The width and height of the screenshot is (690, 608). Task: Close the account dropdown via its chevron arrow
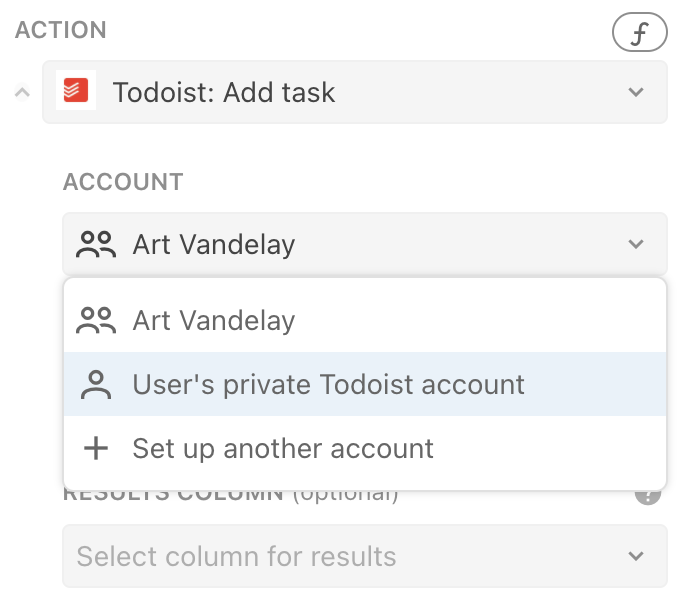[x=636, y=245]
